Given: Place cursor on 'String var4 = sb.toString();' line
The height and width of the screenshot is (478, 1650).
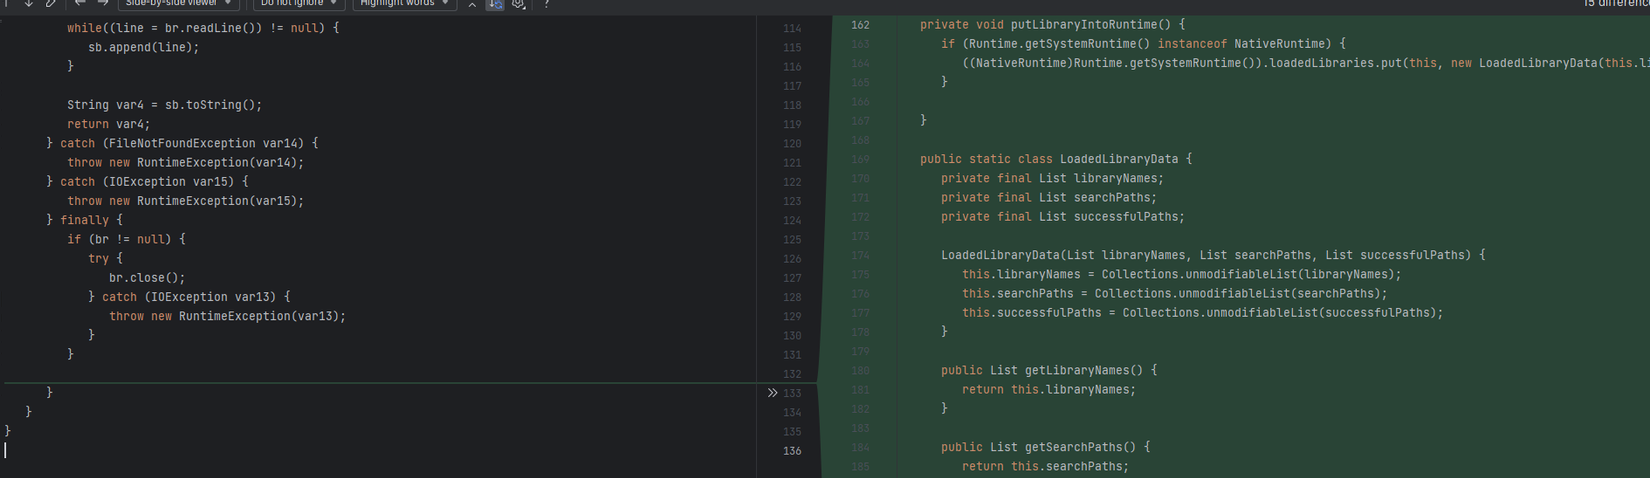Looking at the screenshot, I should click(164, 105).
